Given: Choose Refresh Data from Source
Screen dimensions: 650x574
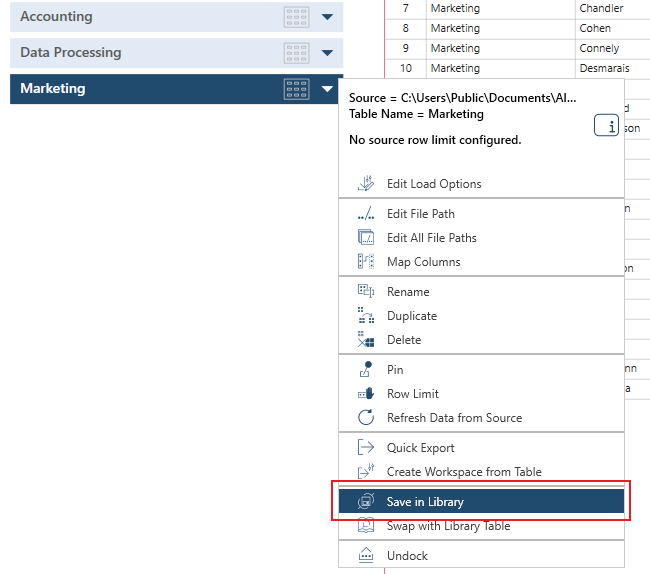Looking at the screenshot, I should [481, 418].
